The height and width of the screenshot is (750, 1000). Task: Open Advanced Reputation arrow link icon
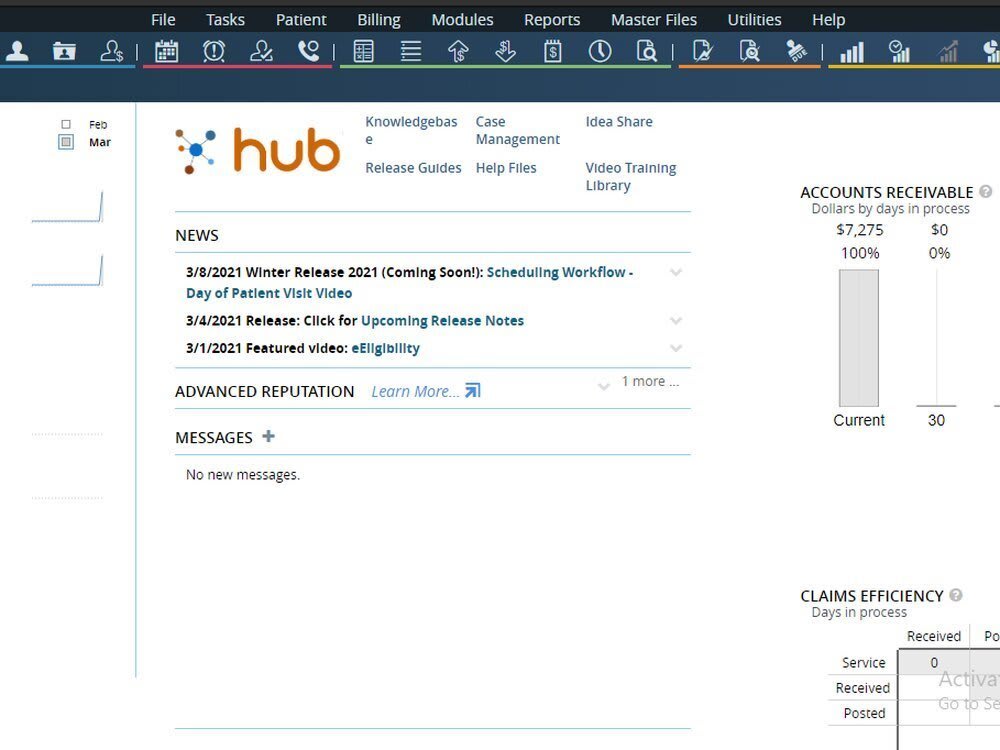473,390
